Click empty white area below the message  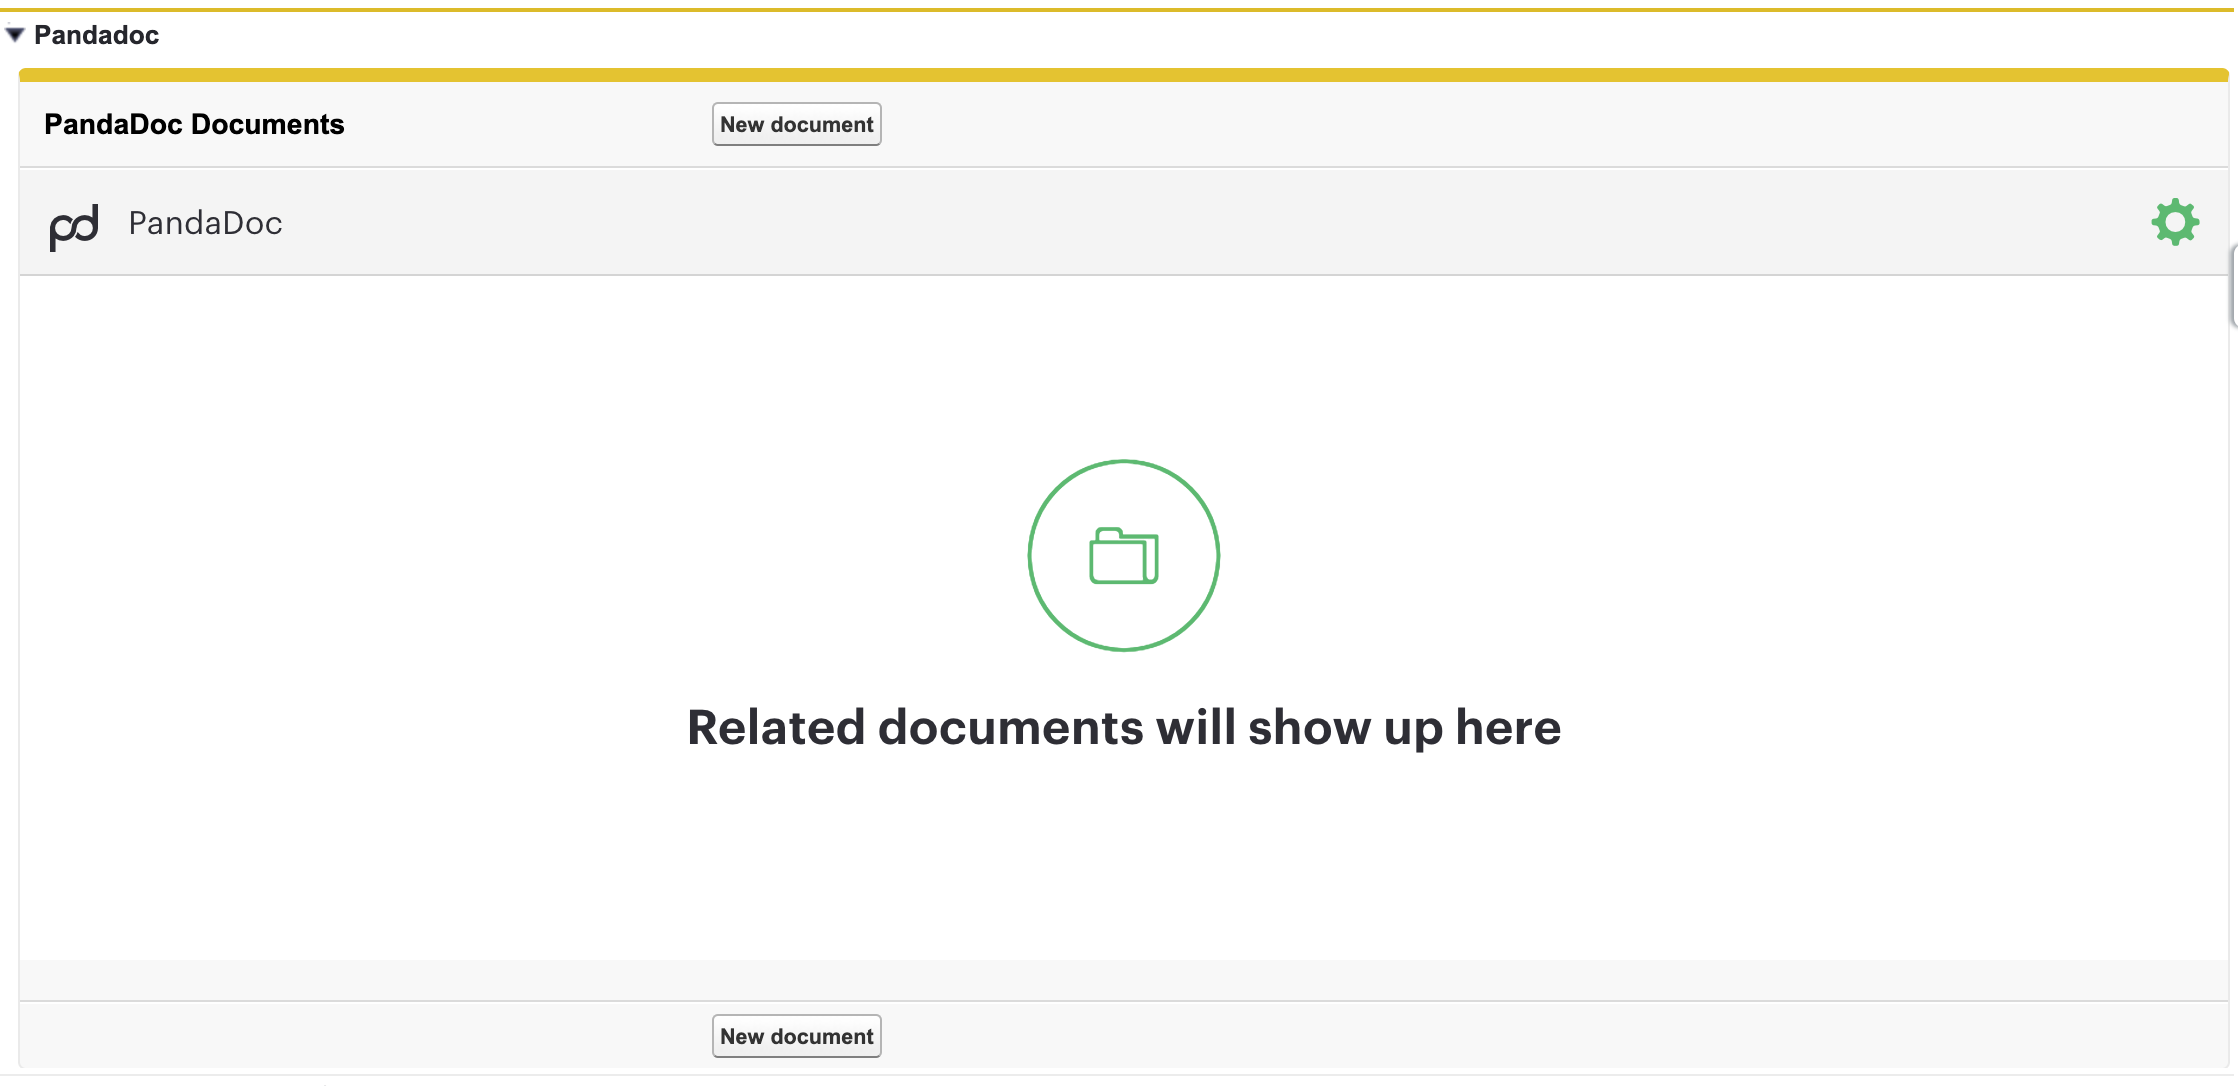[1123, 860]
